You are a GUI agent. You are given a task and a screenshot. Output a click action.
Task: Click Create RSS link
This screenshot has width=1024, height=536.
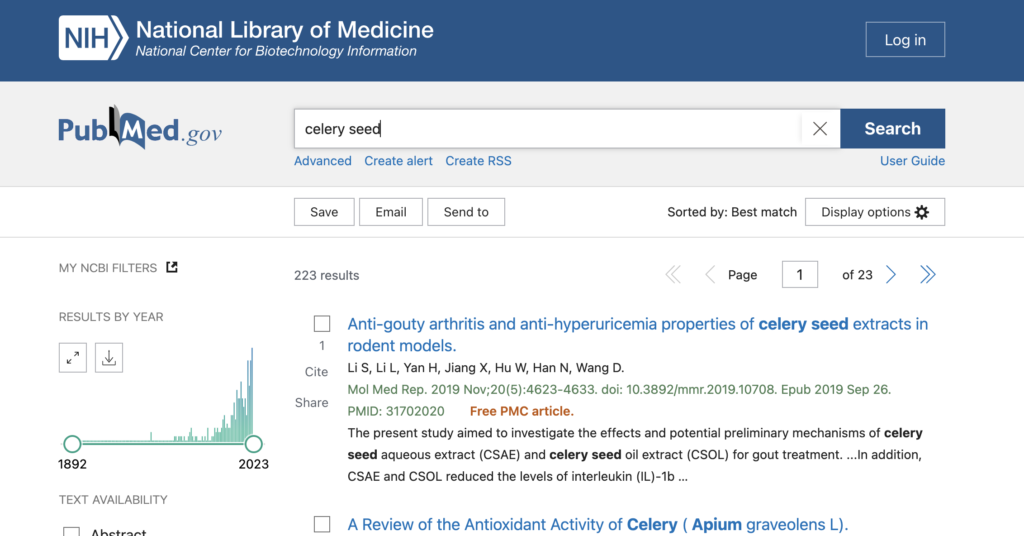[x=478, y=161]
